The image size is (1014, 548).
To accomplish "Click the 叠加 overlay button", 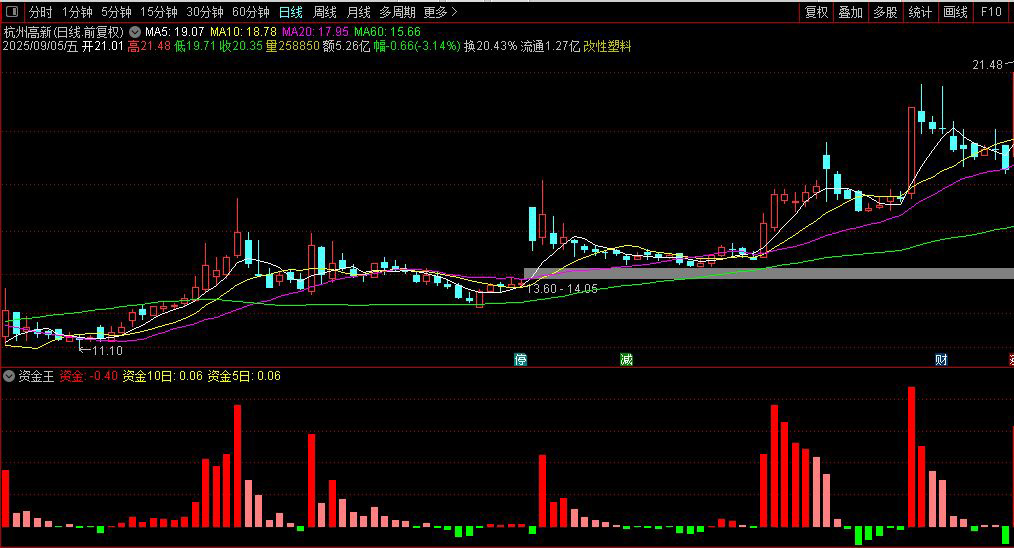I will coord(850,13).
